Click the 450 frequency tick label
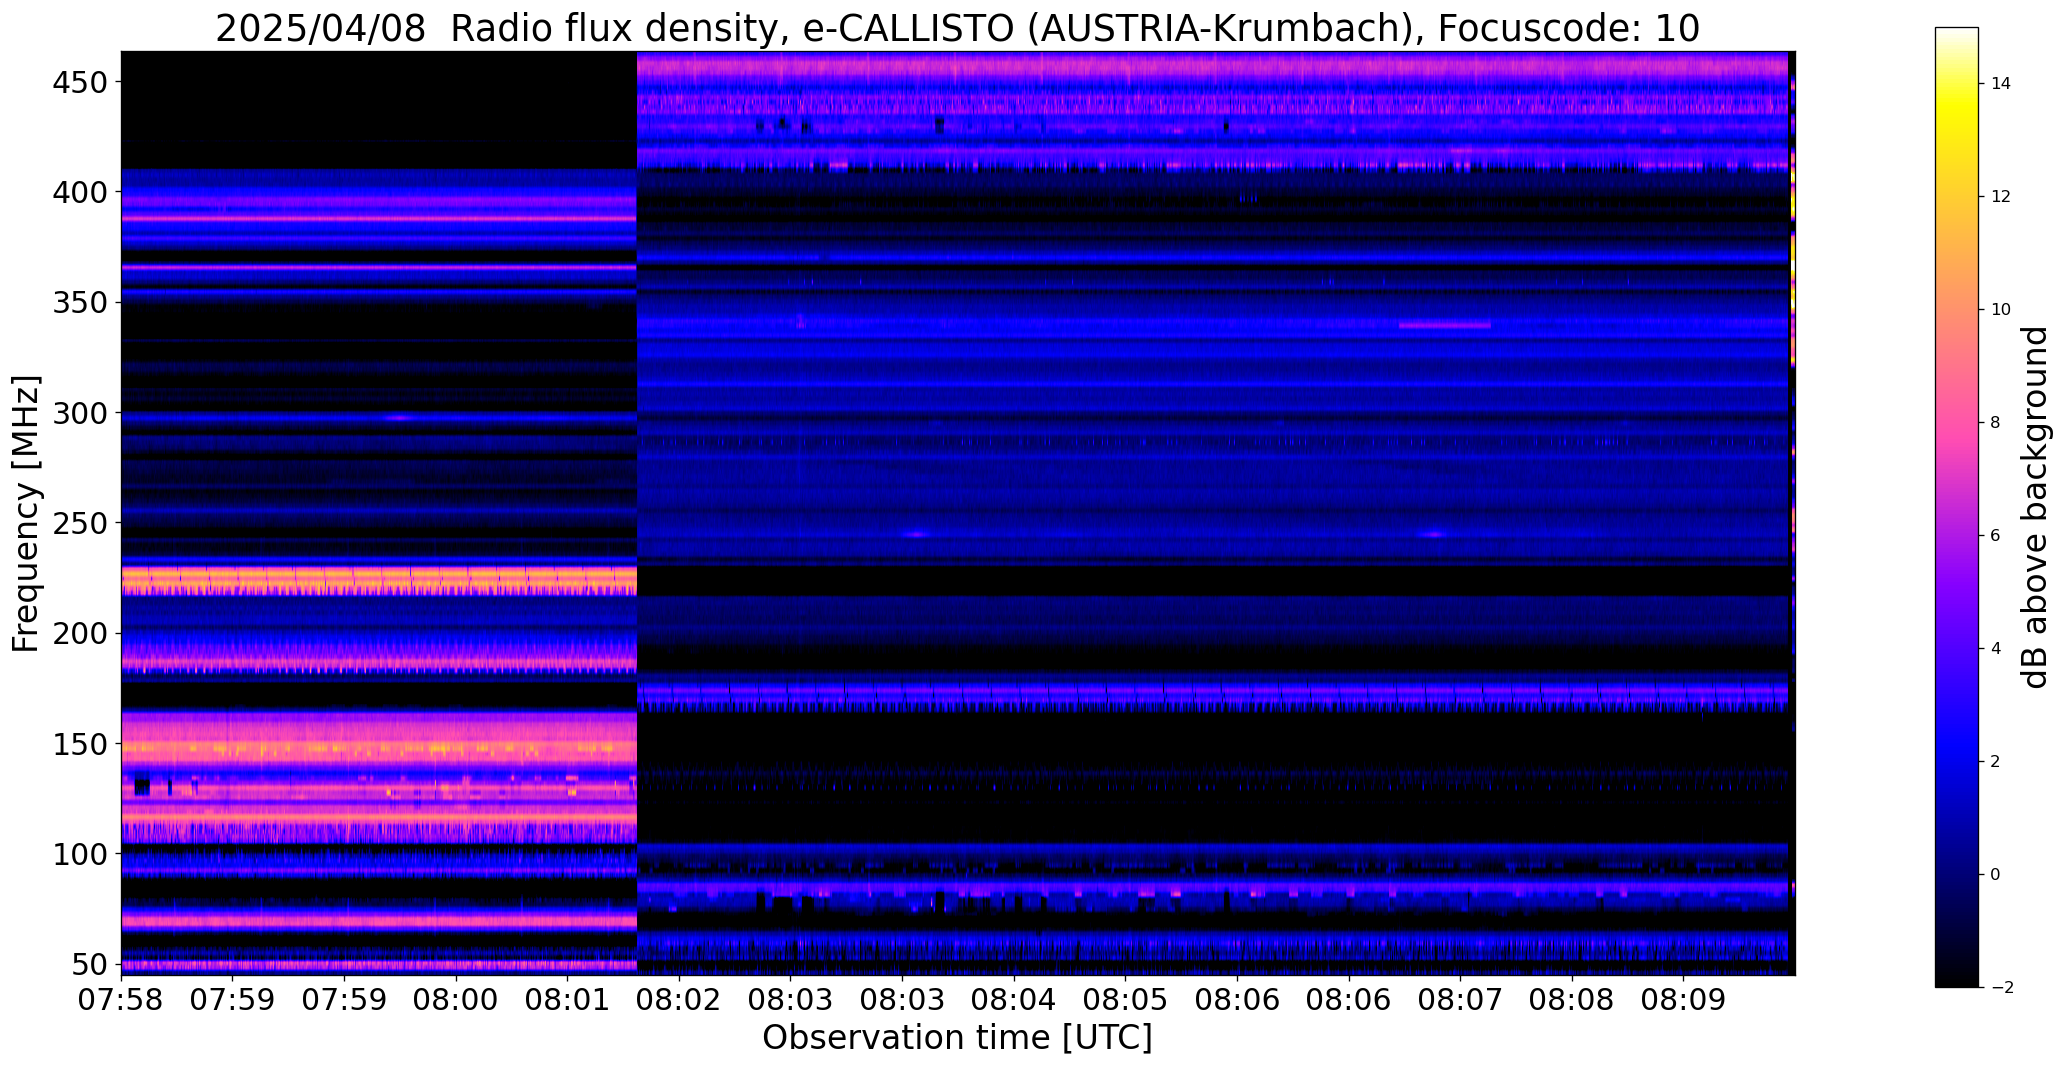This screenshot has height=1067, width=2066. click(81, 82)
